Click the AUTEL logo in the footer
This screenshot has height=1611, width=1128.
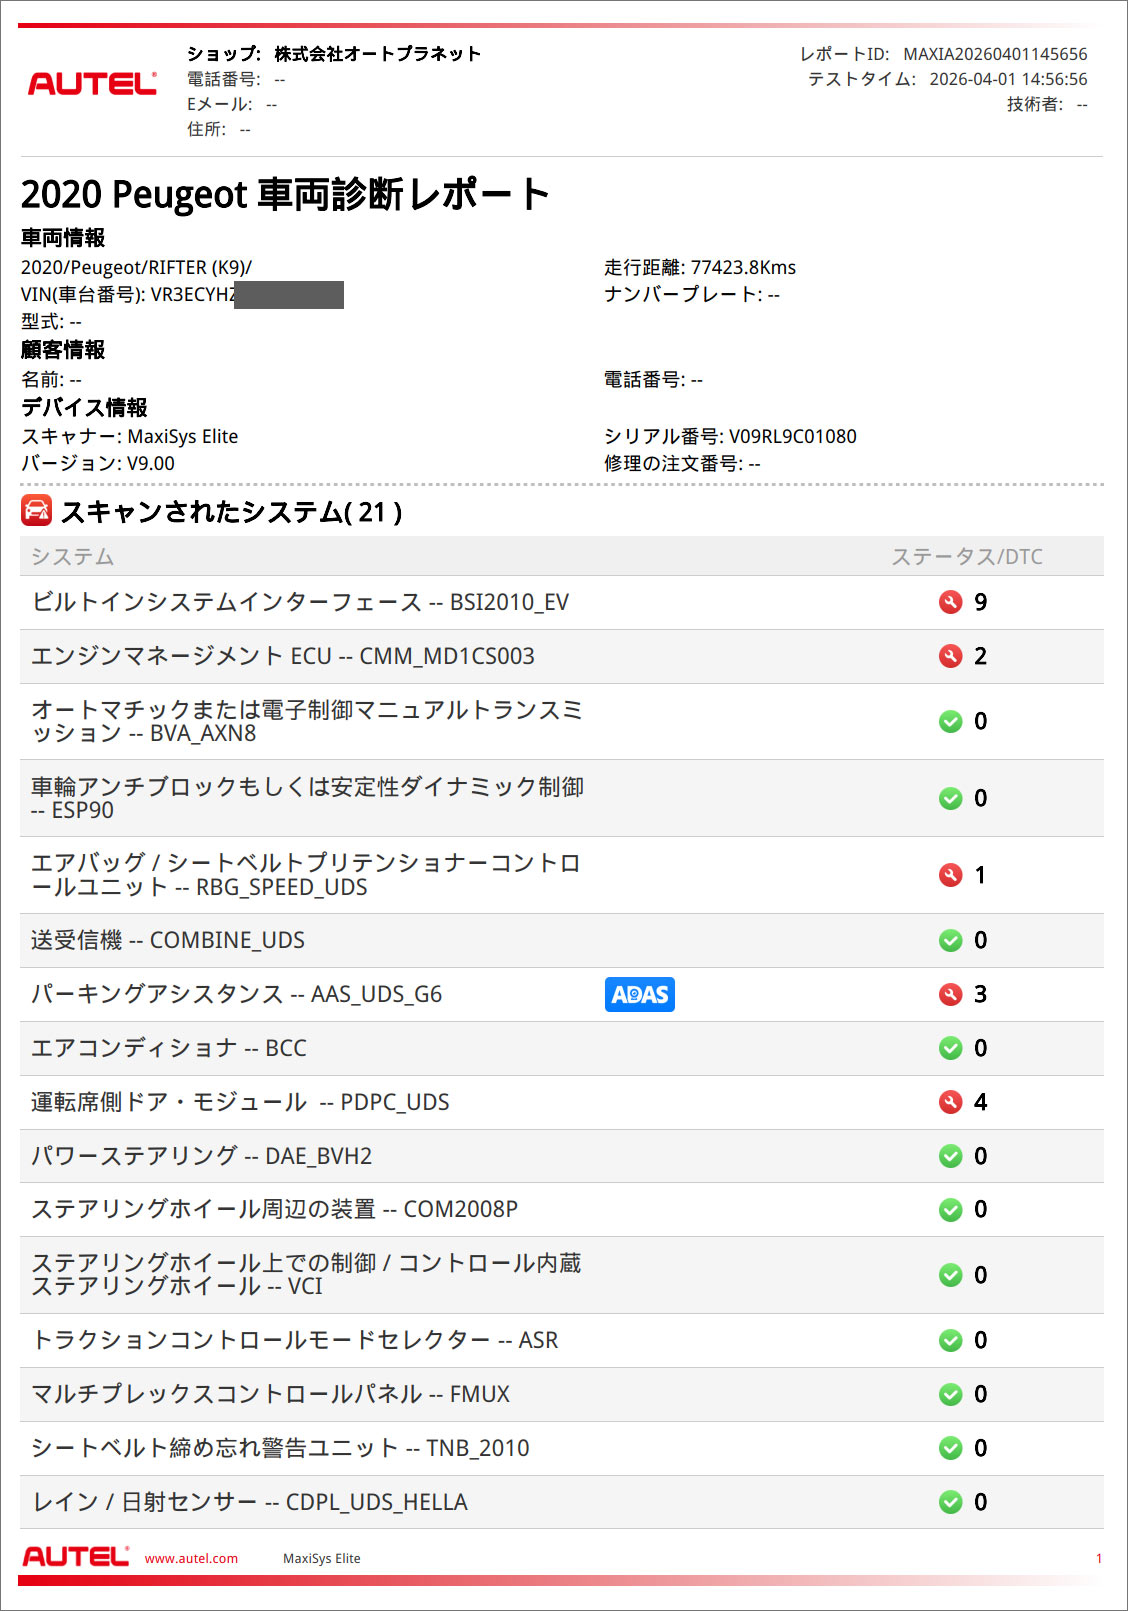(x=76, y=1557)
